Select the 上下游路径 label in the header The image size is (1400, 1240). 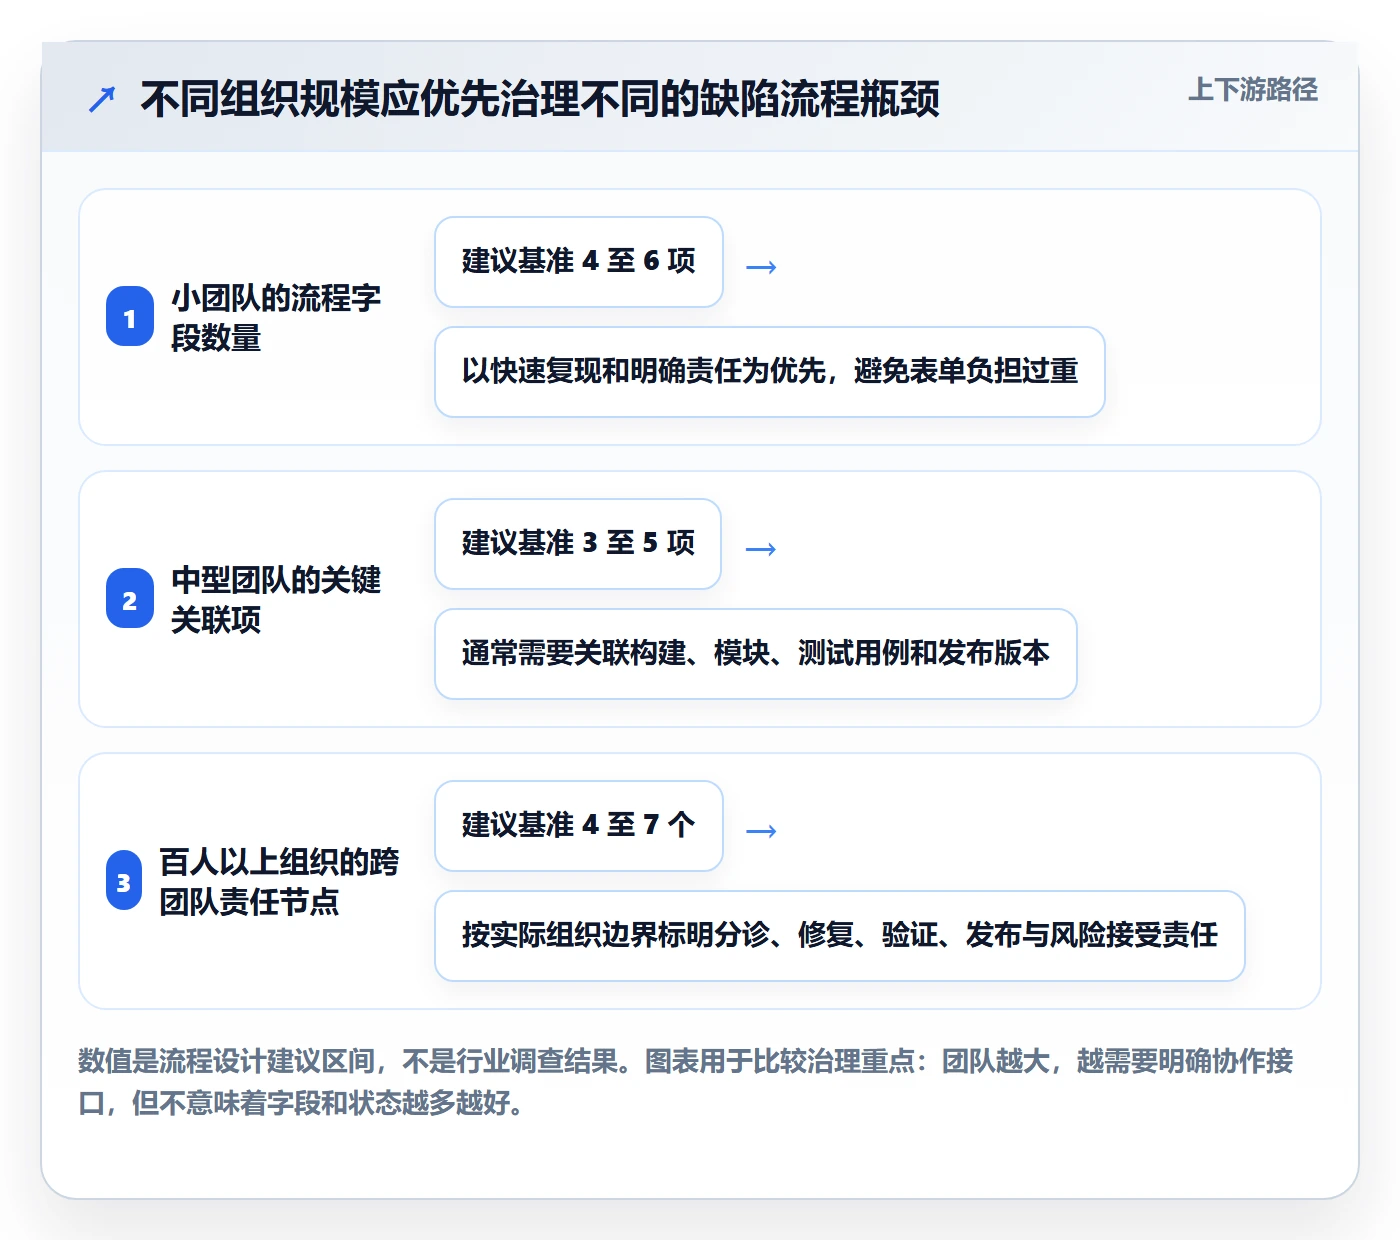(1253, 90)
